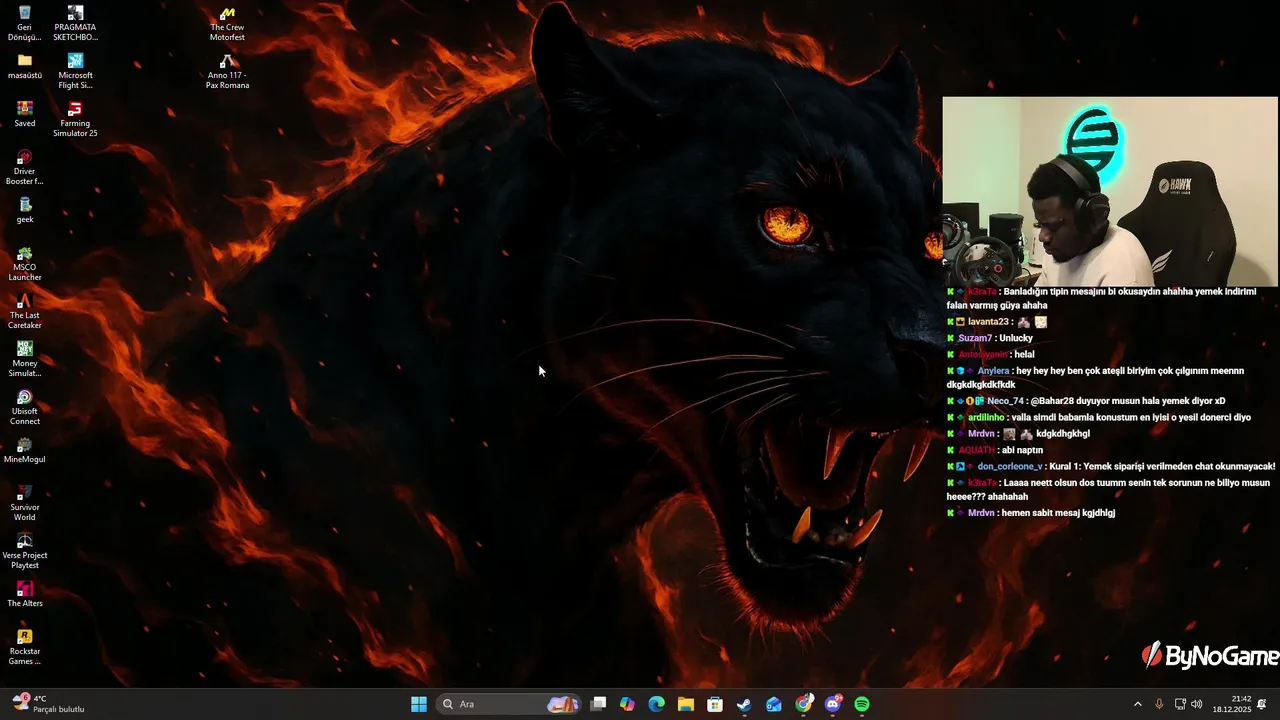Launch Copilot from the taskbar
The width and height of the screenshot is (1280, 720).
click(x=627, y=704)
